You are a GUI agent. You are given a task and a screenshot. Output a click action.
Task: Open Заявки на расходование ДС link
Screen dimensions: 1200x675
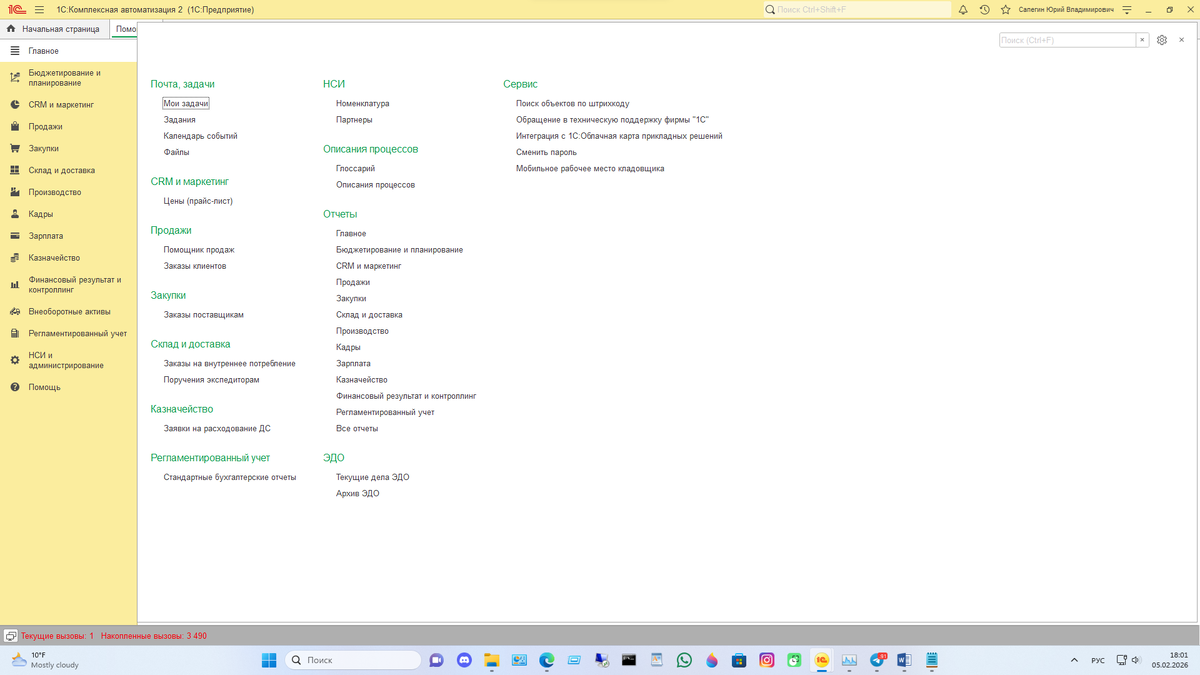(217, 429)
